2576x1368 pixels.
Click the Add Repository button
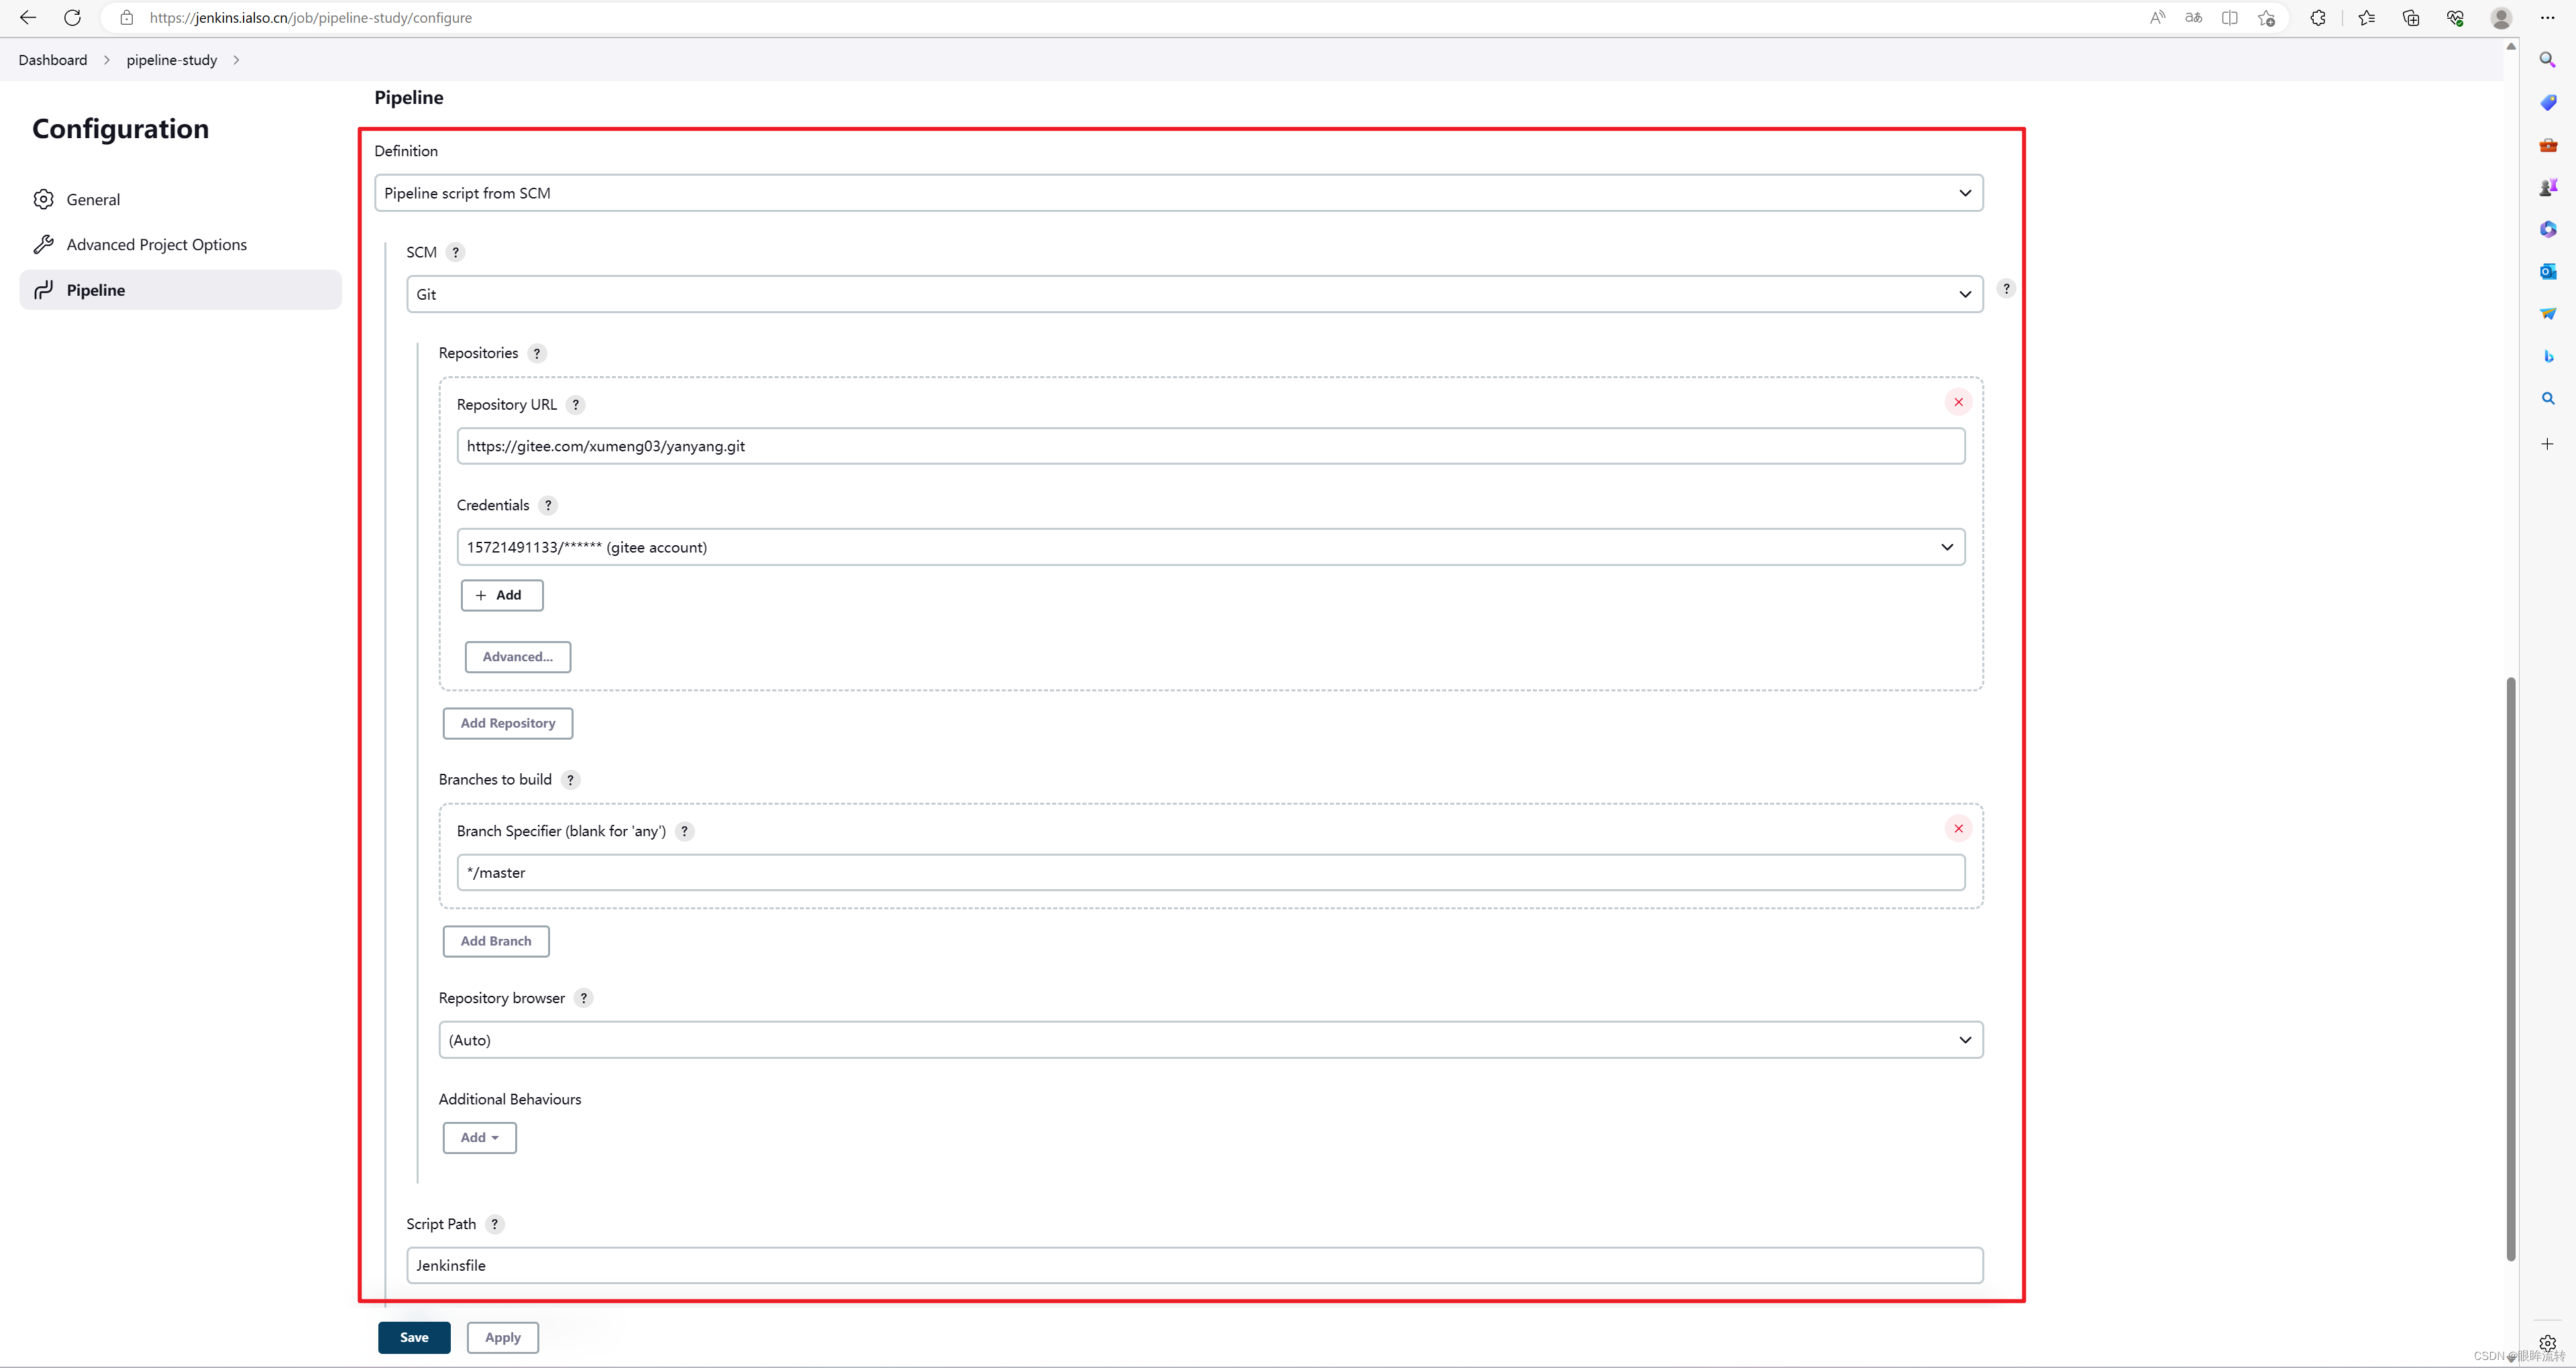[506, 722]
